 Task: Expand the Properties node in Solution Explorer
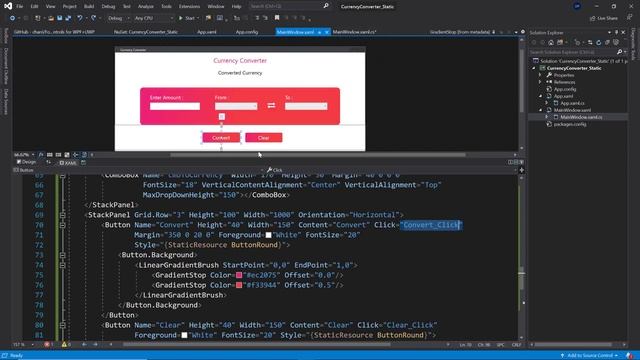(540, 75)
